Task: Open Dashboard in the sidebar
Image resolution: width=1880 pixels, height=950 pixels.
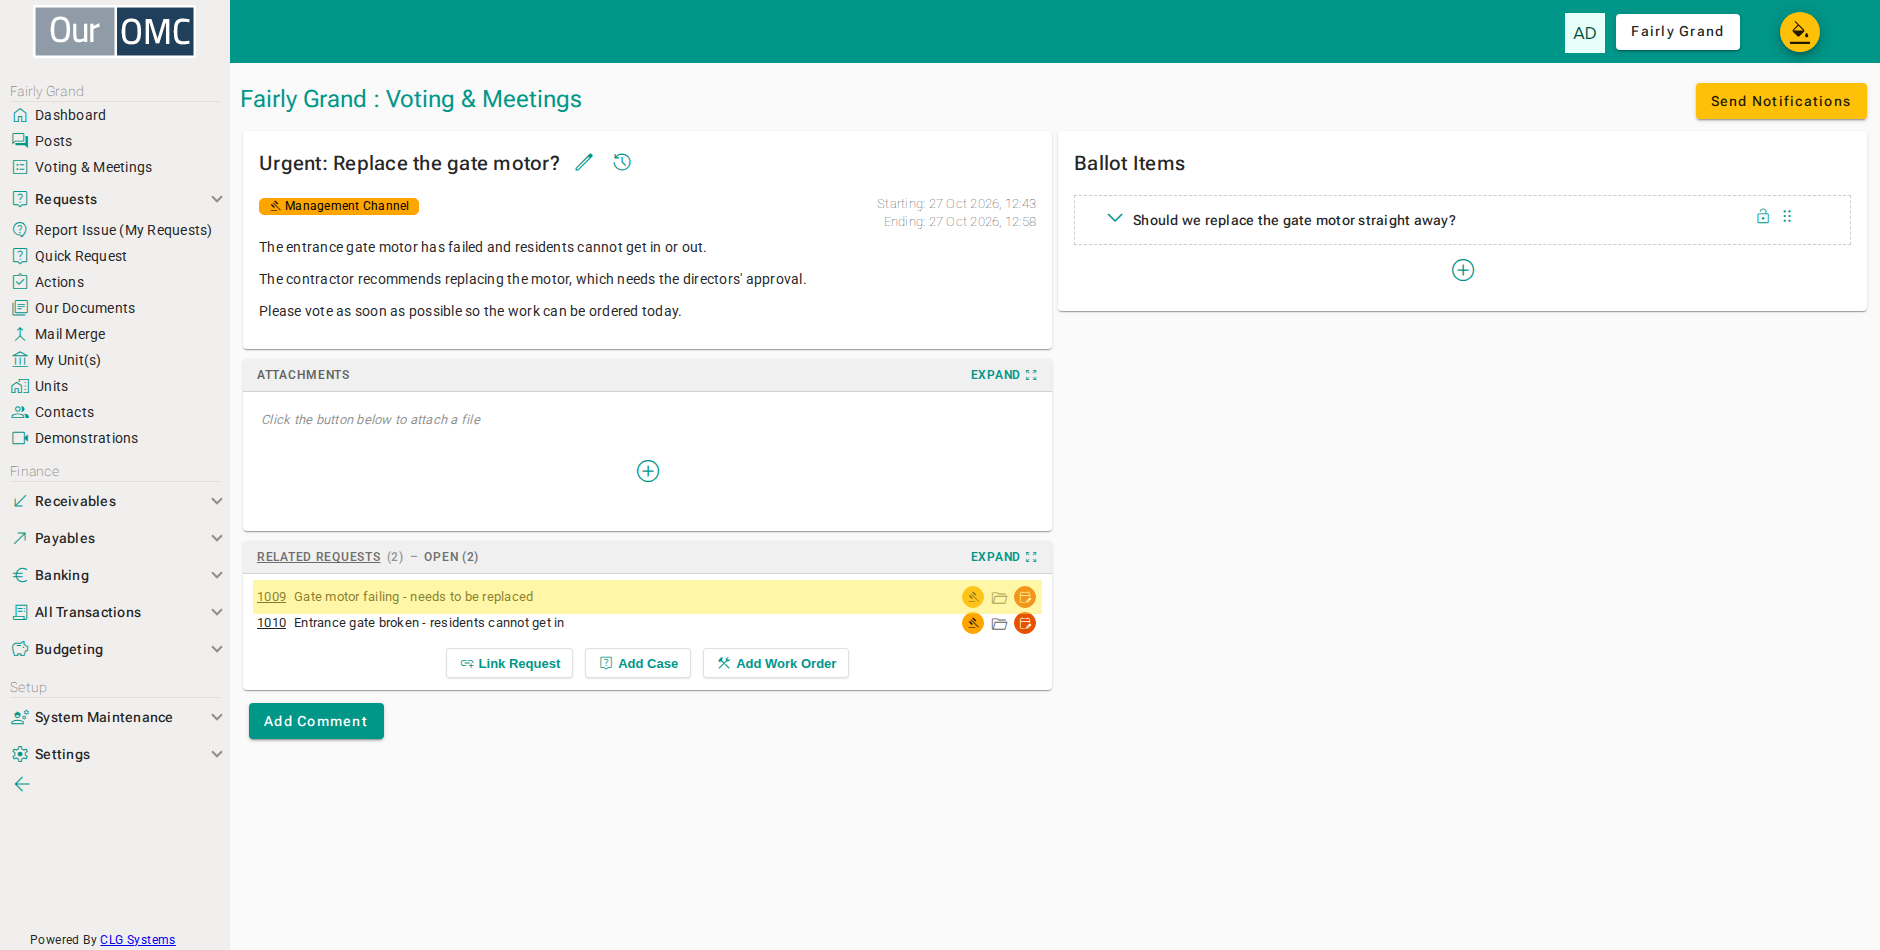Action: tap(70, 115)
